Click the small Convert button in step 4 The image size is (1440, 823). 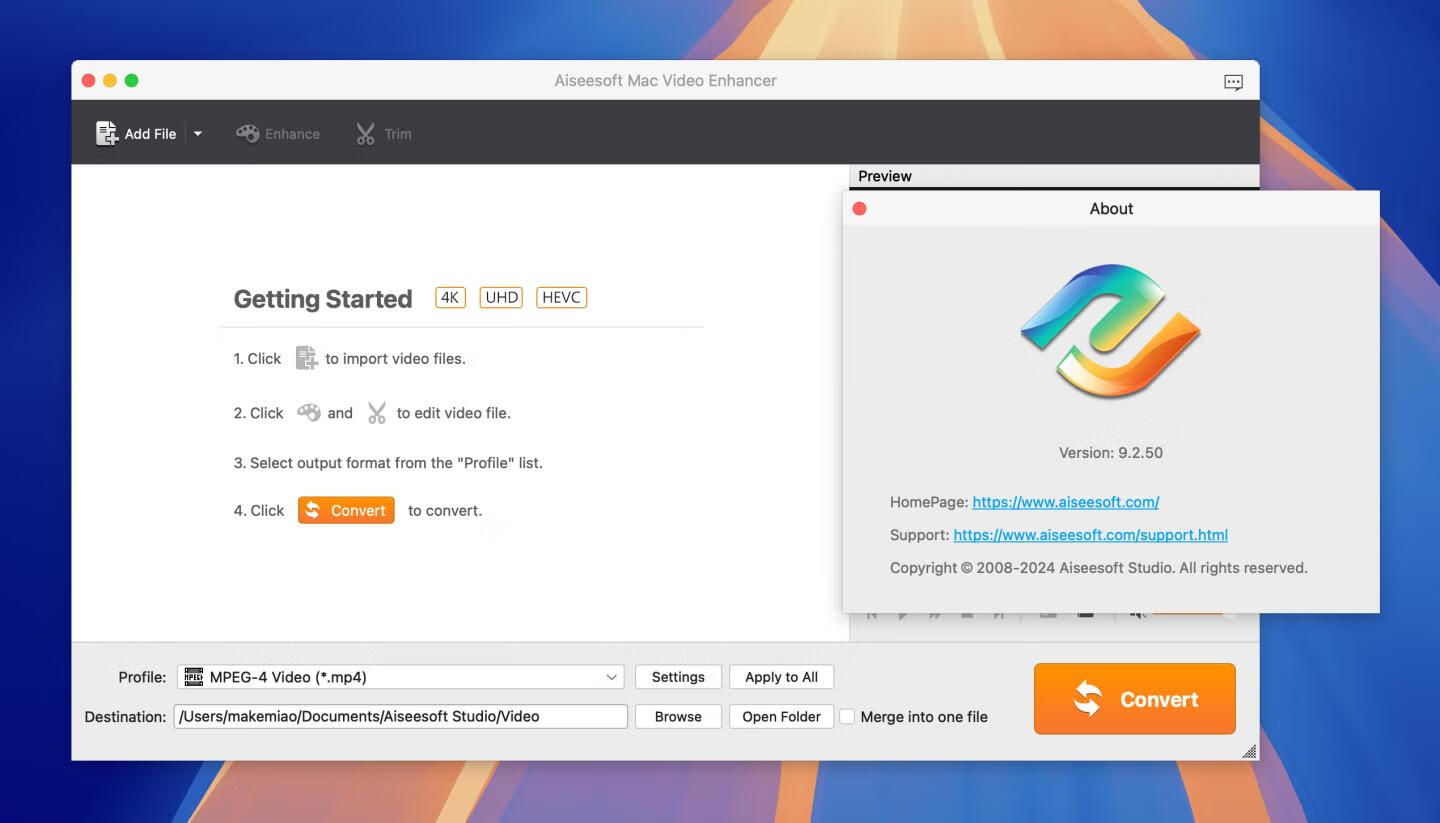point(346,510)
